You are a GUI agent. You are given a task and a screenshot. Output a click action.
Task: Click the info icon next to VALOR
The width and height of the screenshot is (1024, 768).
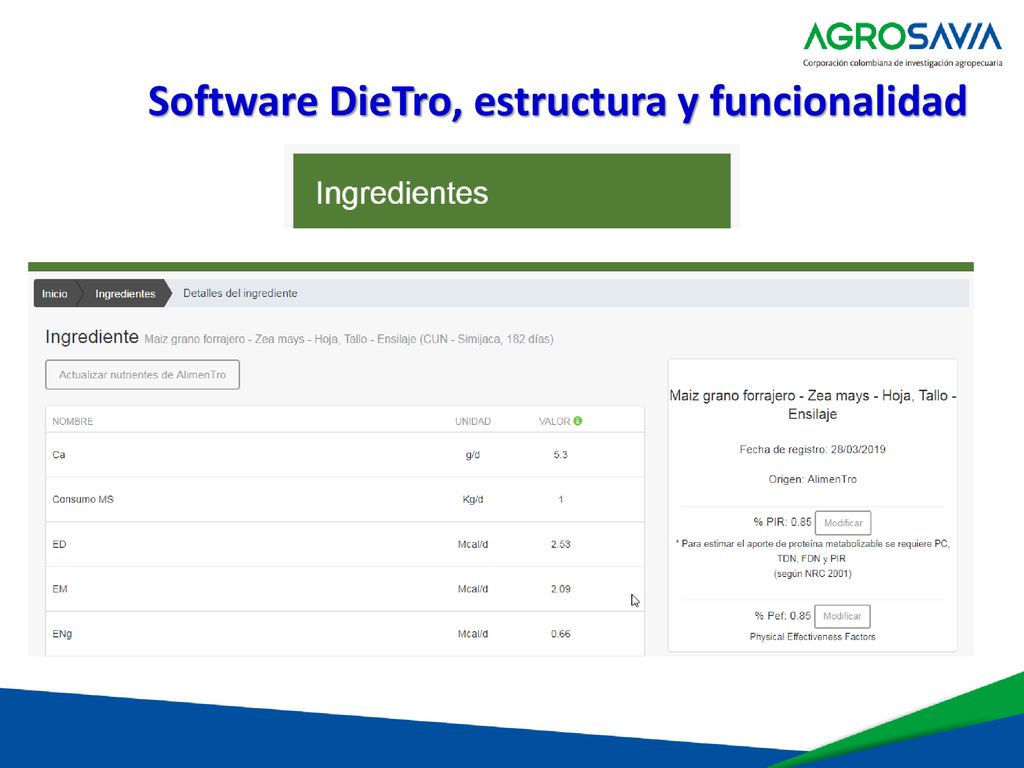tap(578, 421)
